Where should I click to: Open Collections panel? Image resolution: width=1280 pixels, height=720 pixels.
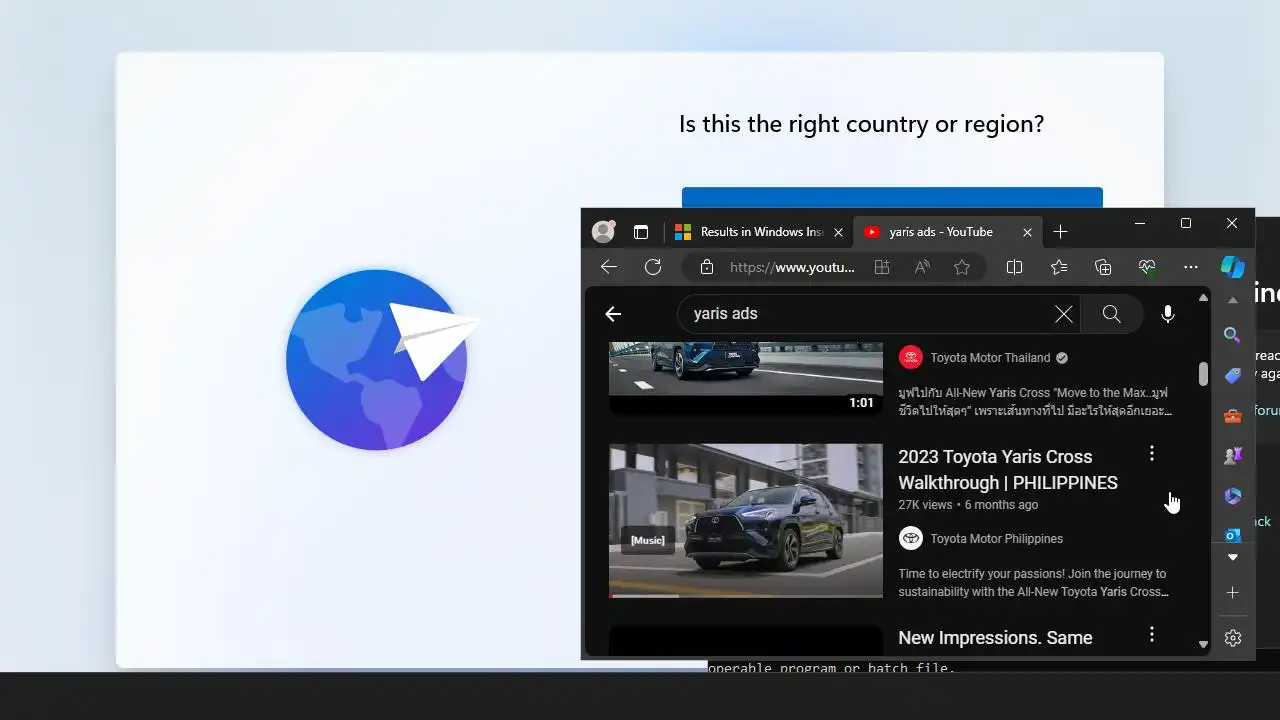pyautogui.click(x=1103, y=267)
